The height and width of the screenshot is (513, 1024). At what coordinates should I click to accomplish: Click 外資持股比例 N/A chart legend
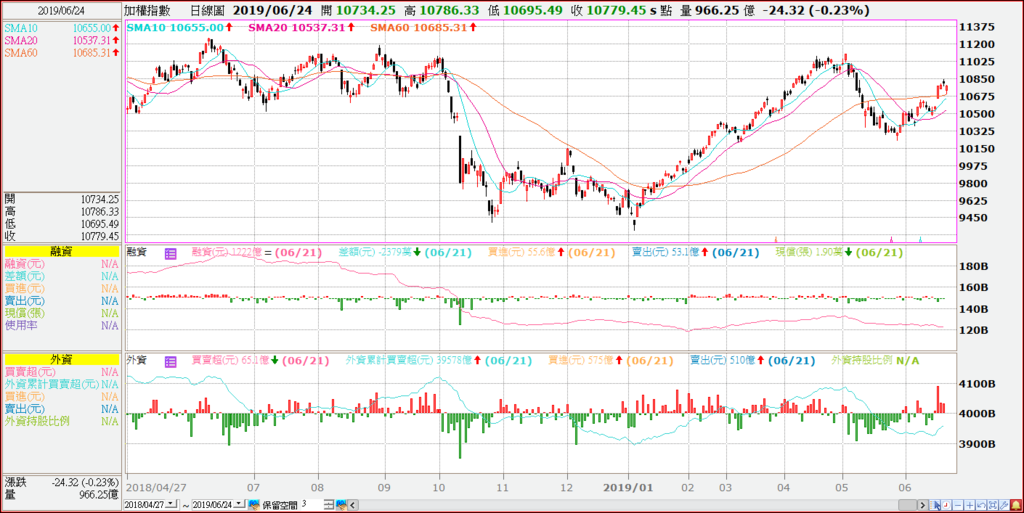[875, 360]
